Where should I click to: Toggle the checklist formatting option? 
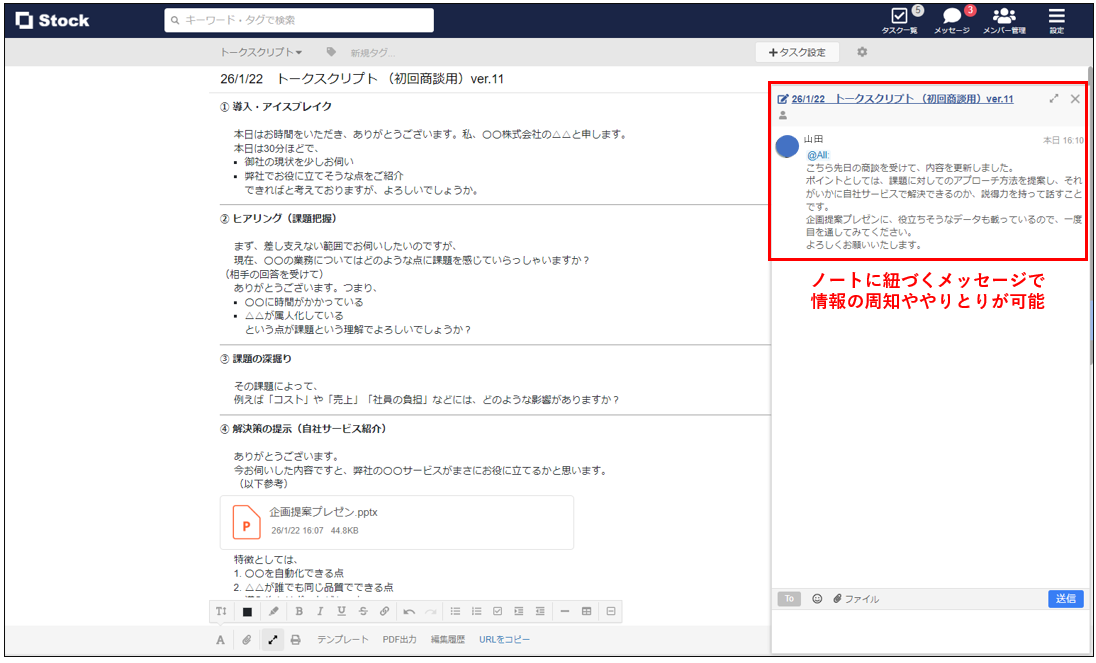pyautogui.click(x=497, y=611)
